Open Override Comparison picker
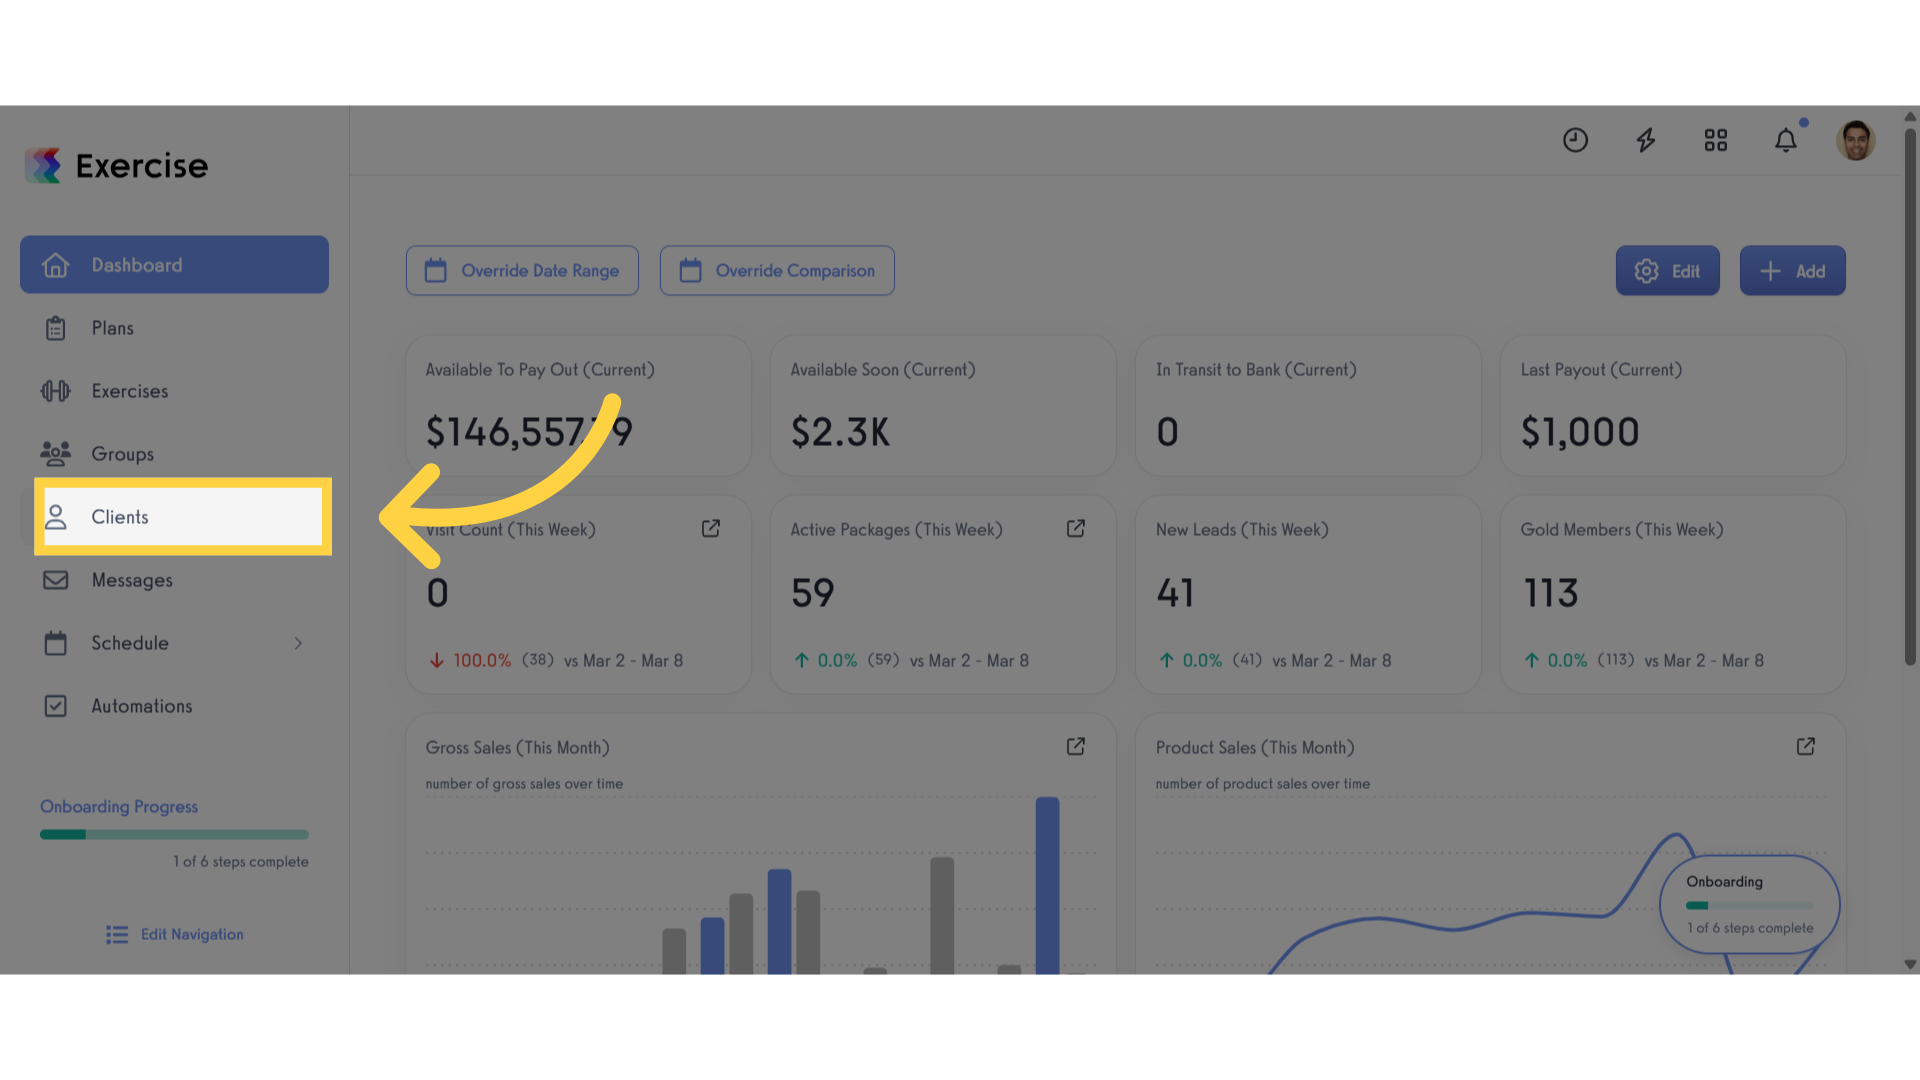The image size is (1920, 1080). (x=777, y=271)
